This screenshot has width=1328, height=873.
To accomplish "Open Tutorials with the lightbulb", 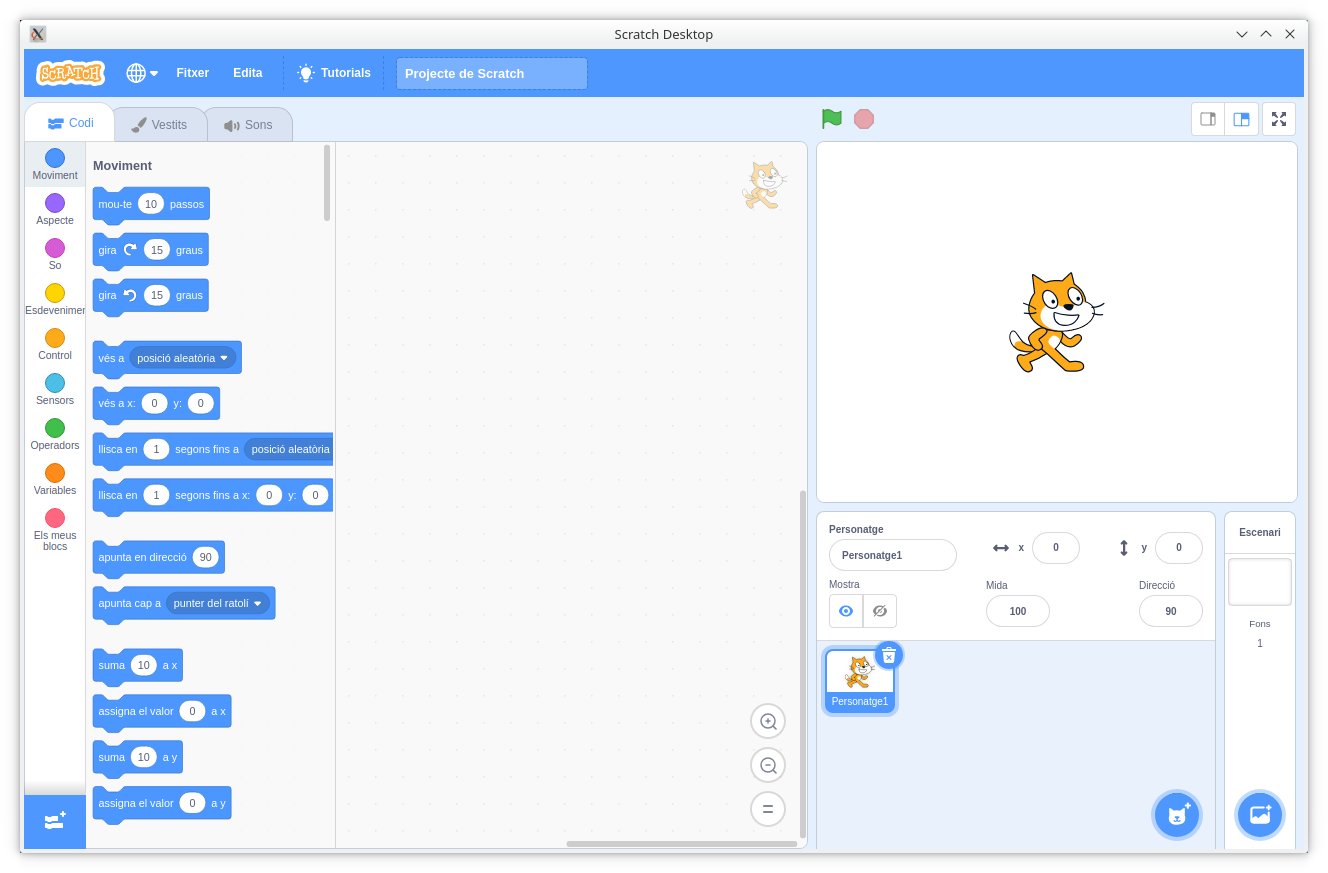I will pyautogui.click(x=334, y=73).
